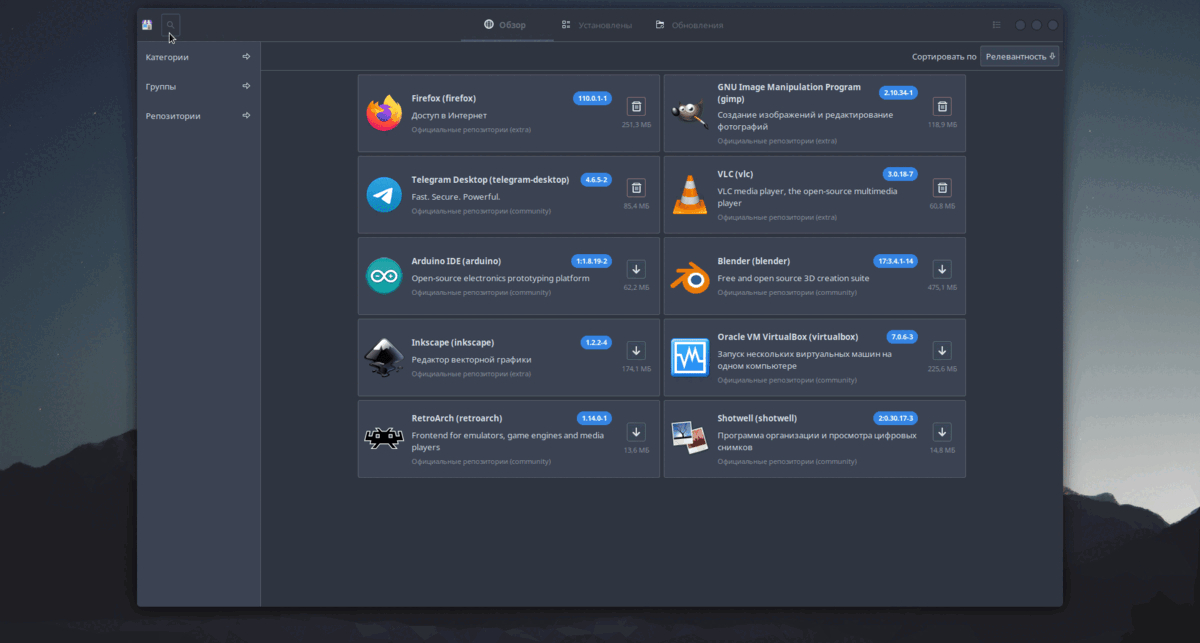Click "Free and open source 3D creation suite"
The image size is (1200, 643).
[793, 278]
